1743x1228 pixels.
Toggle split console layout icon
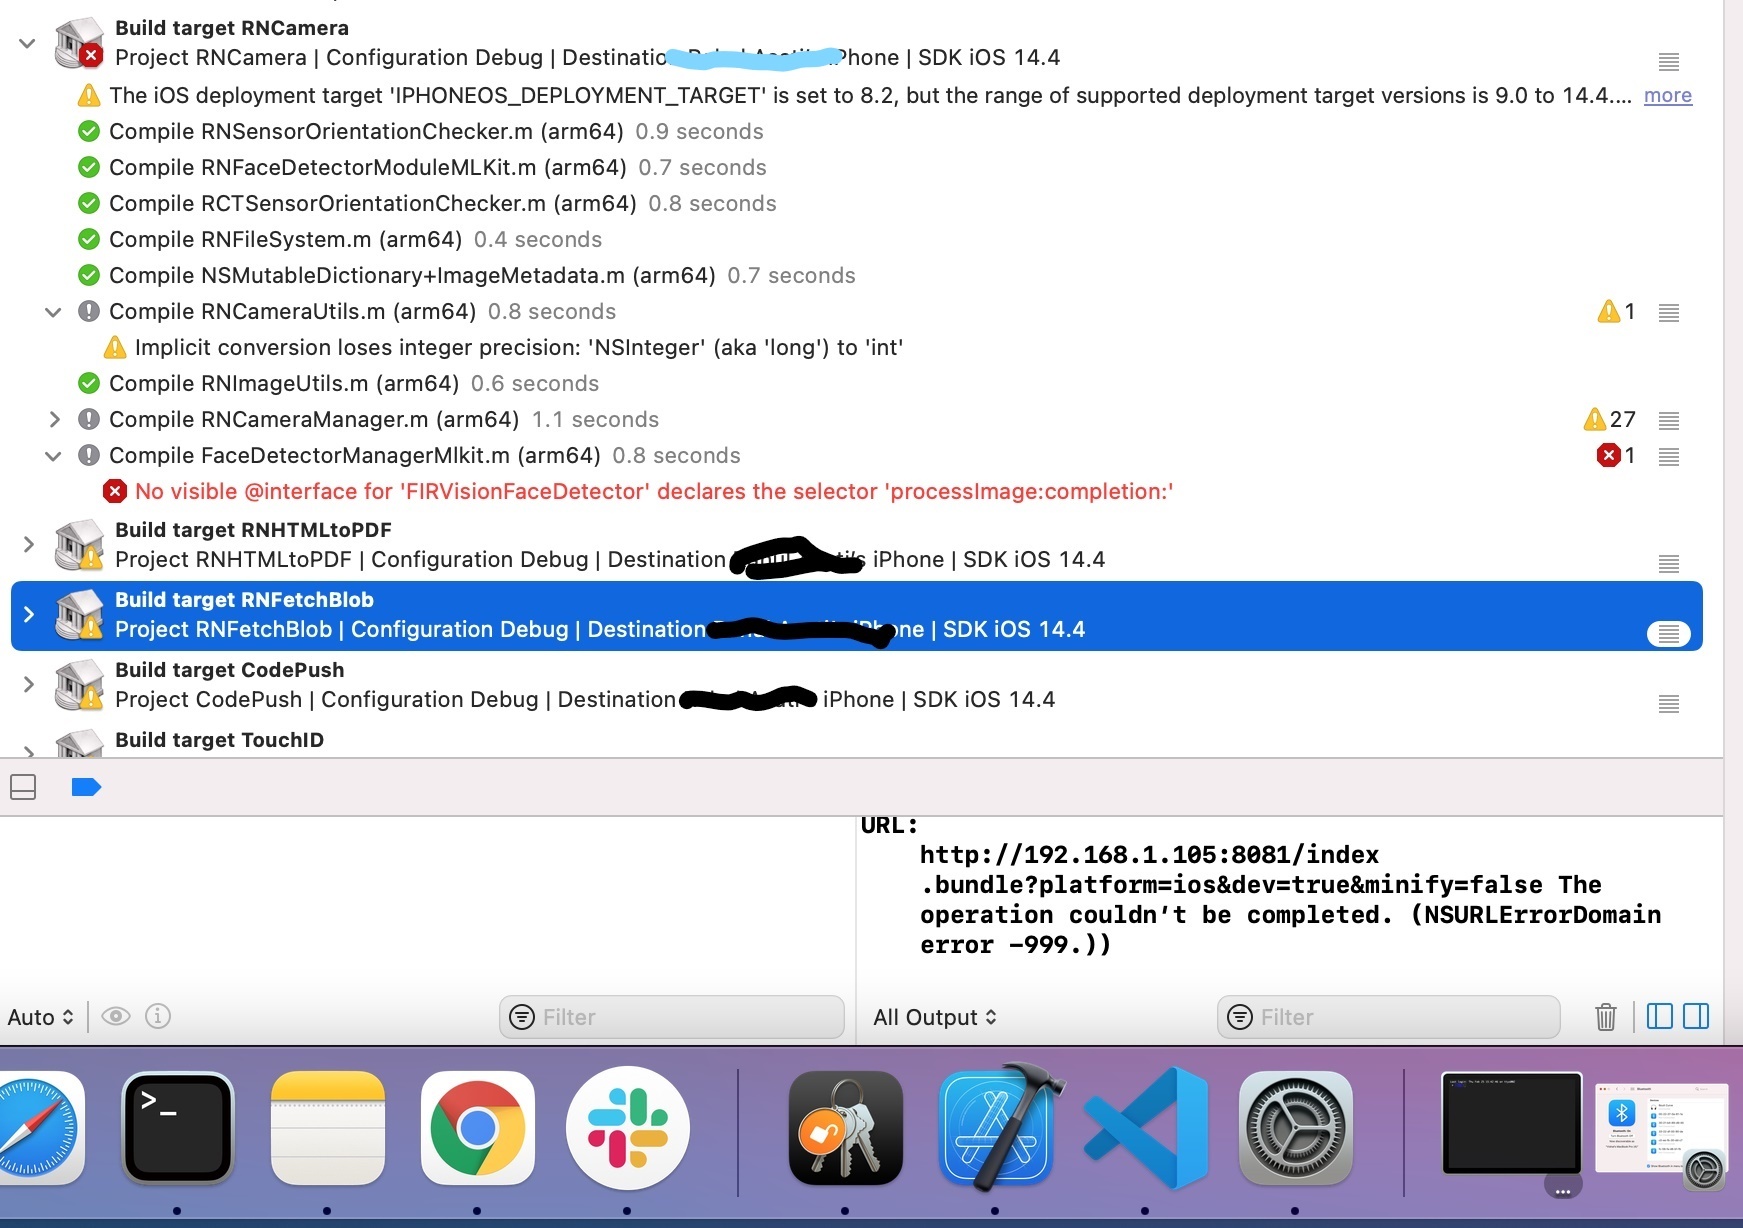point(1696,1017)
